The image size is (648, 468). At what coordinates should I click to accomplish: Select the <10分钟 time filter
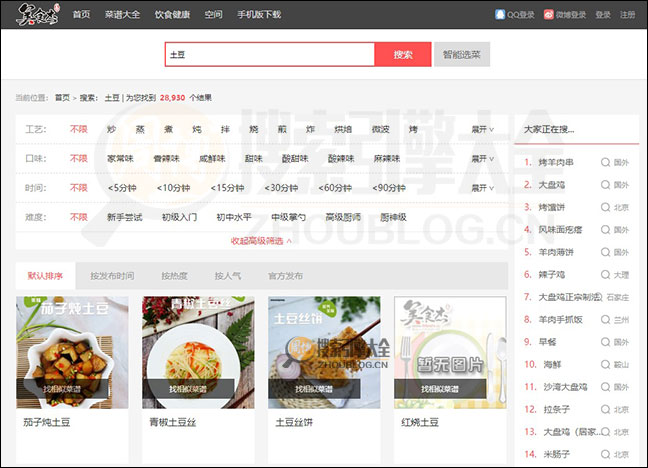click(x=173, y=187)
